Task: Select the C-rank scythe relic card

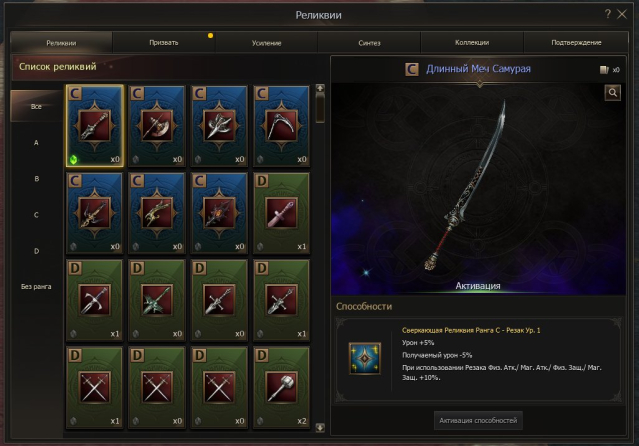Action: [x=281, y=126]
